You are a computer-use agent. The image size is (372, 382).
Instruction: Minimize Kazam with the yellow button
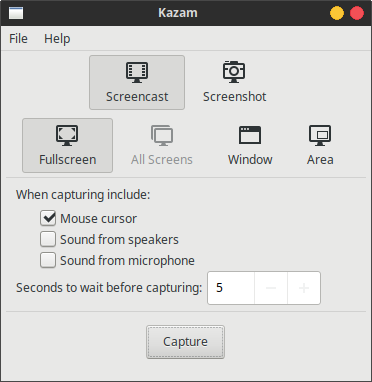(x=337, y=13)
